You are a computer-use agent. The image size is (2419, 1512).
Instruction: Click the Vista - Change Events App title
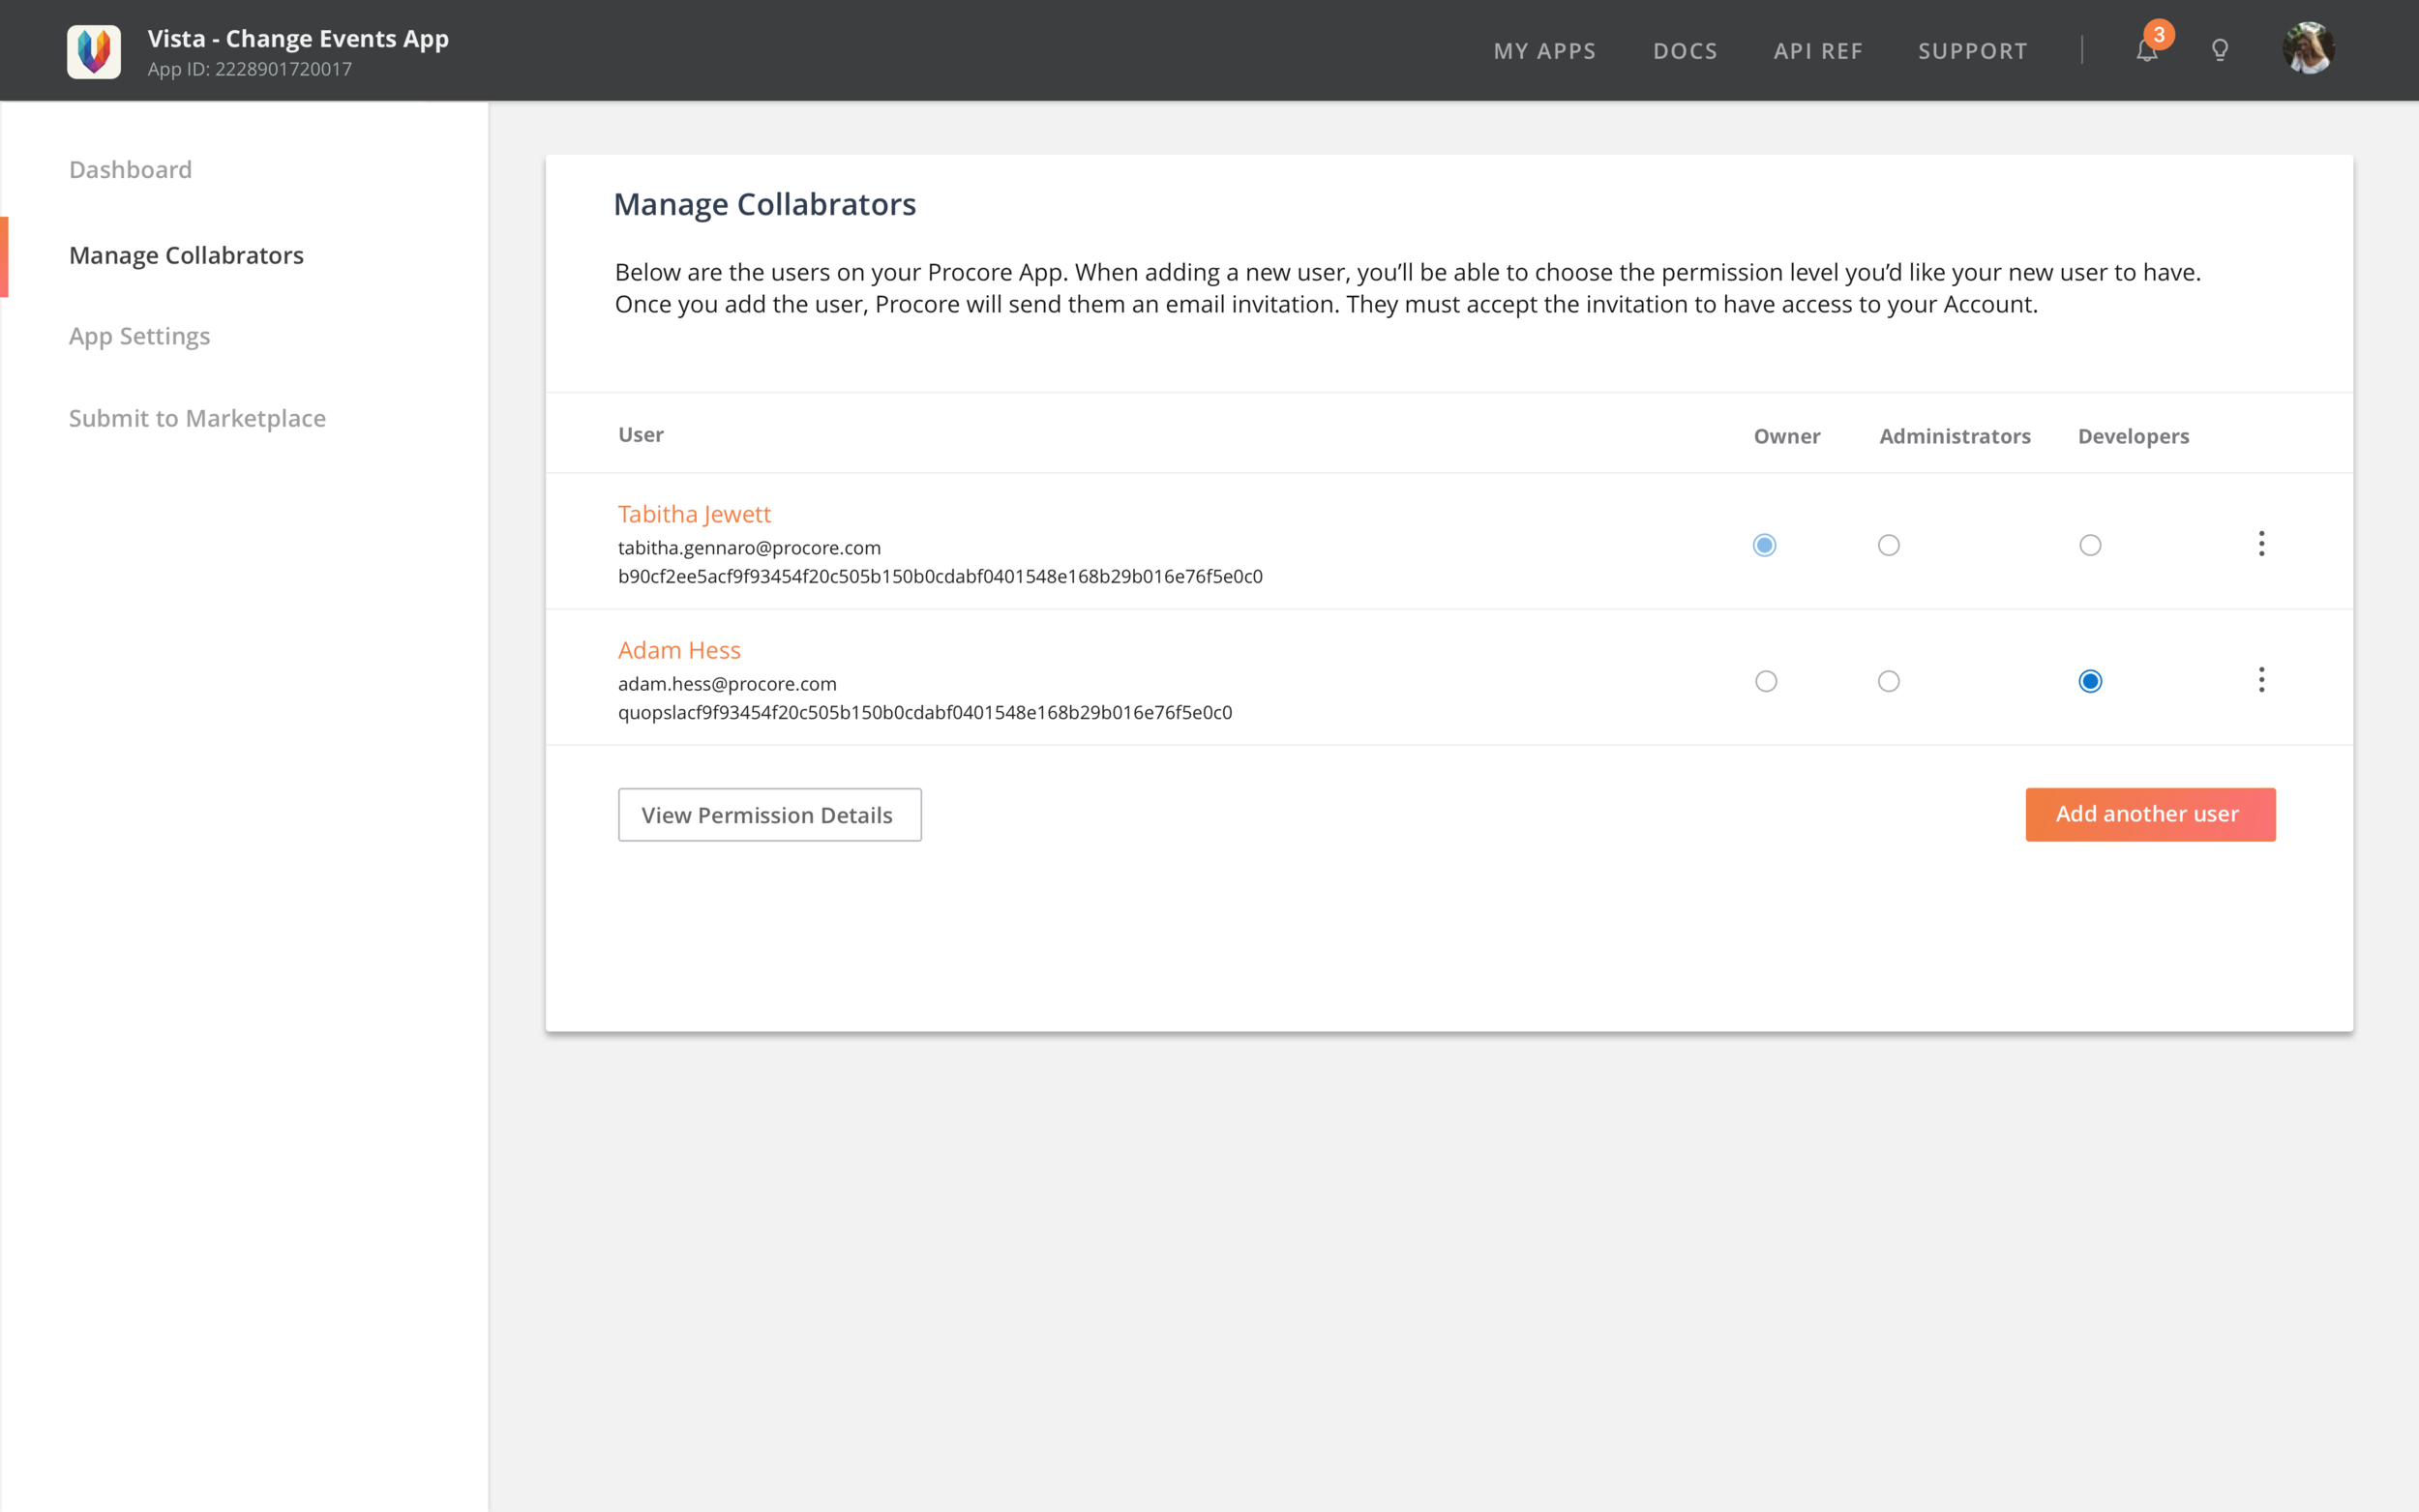point(298,38)
